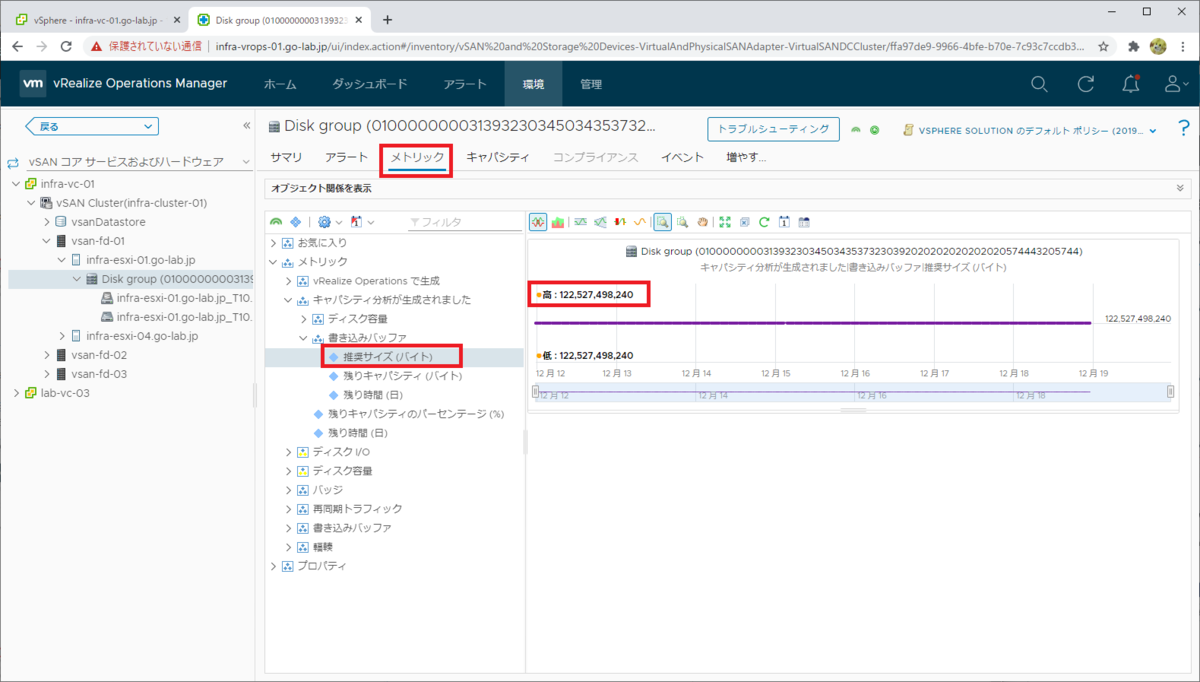Select the highlighted zoom magnifier tool

point(662,222)
